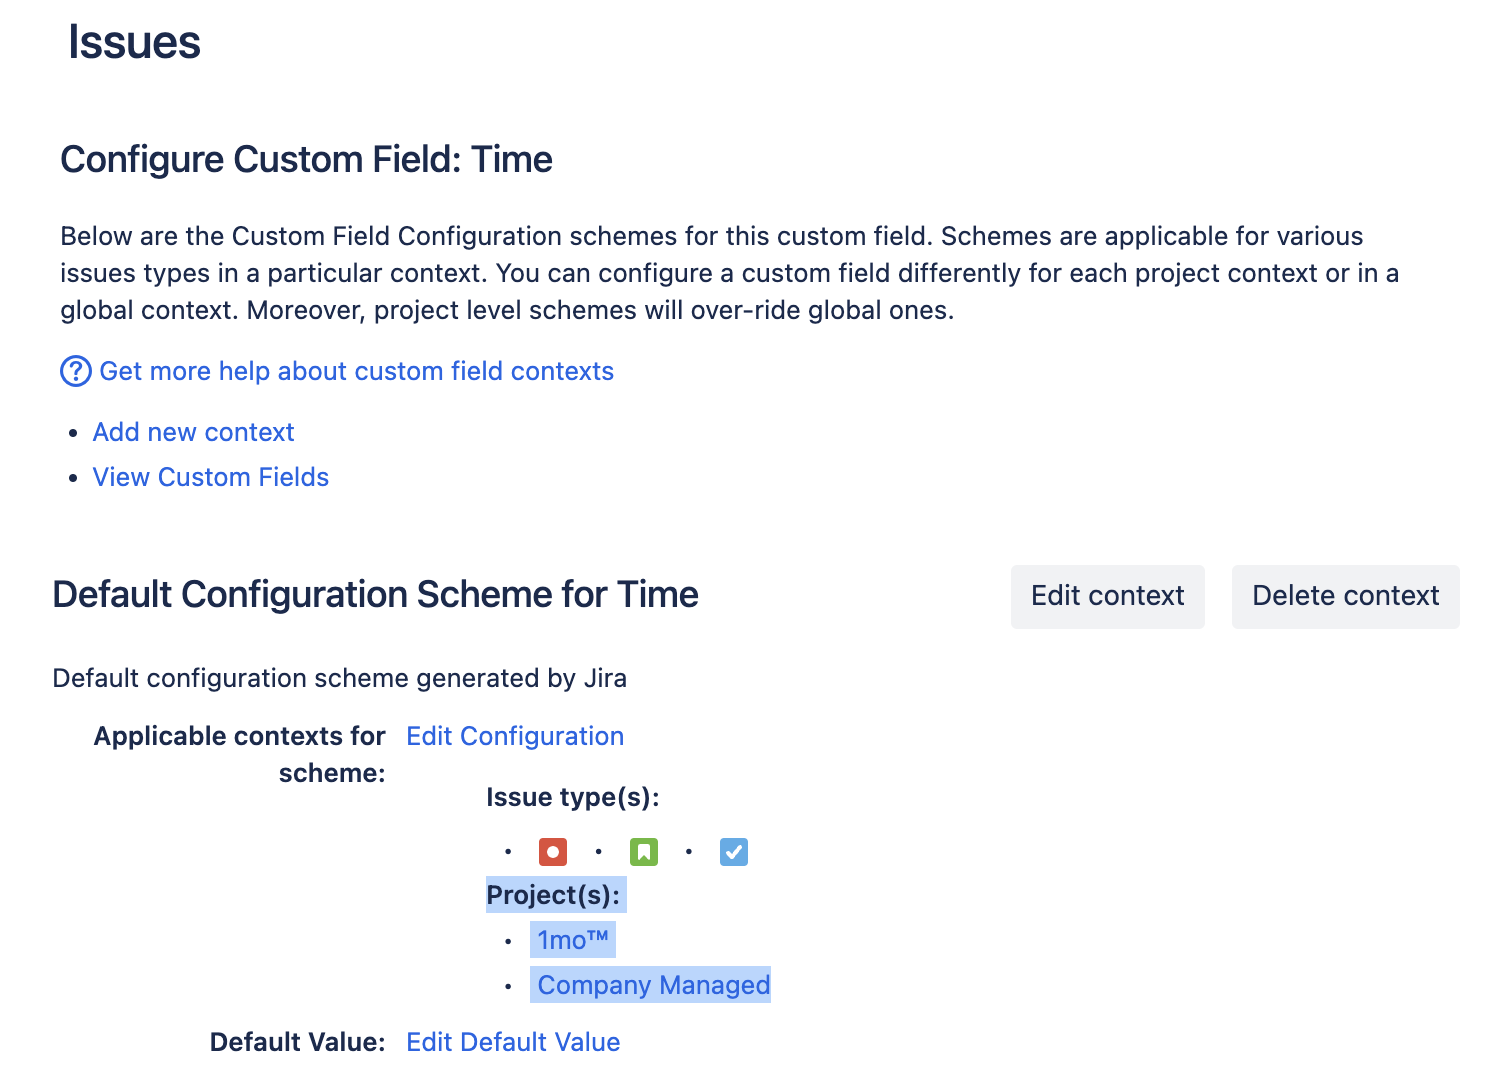This screenshot has width=1492, height=1078.
Task: Open the Company Managed project link
Action: [x=654, y=985]
